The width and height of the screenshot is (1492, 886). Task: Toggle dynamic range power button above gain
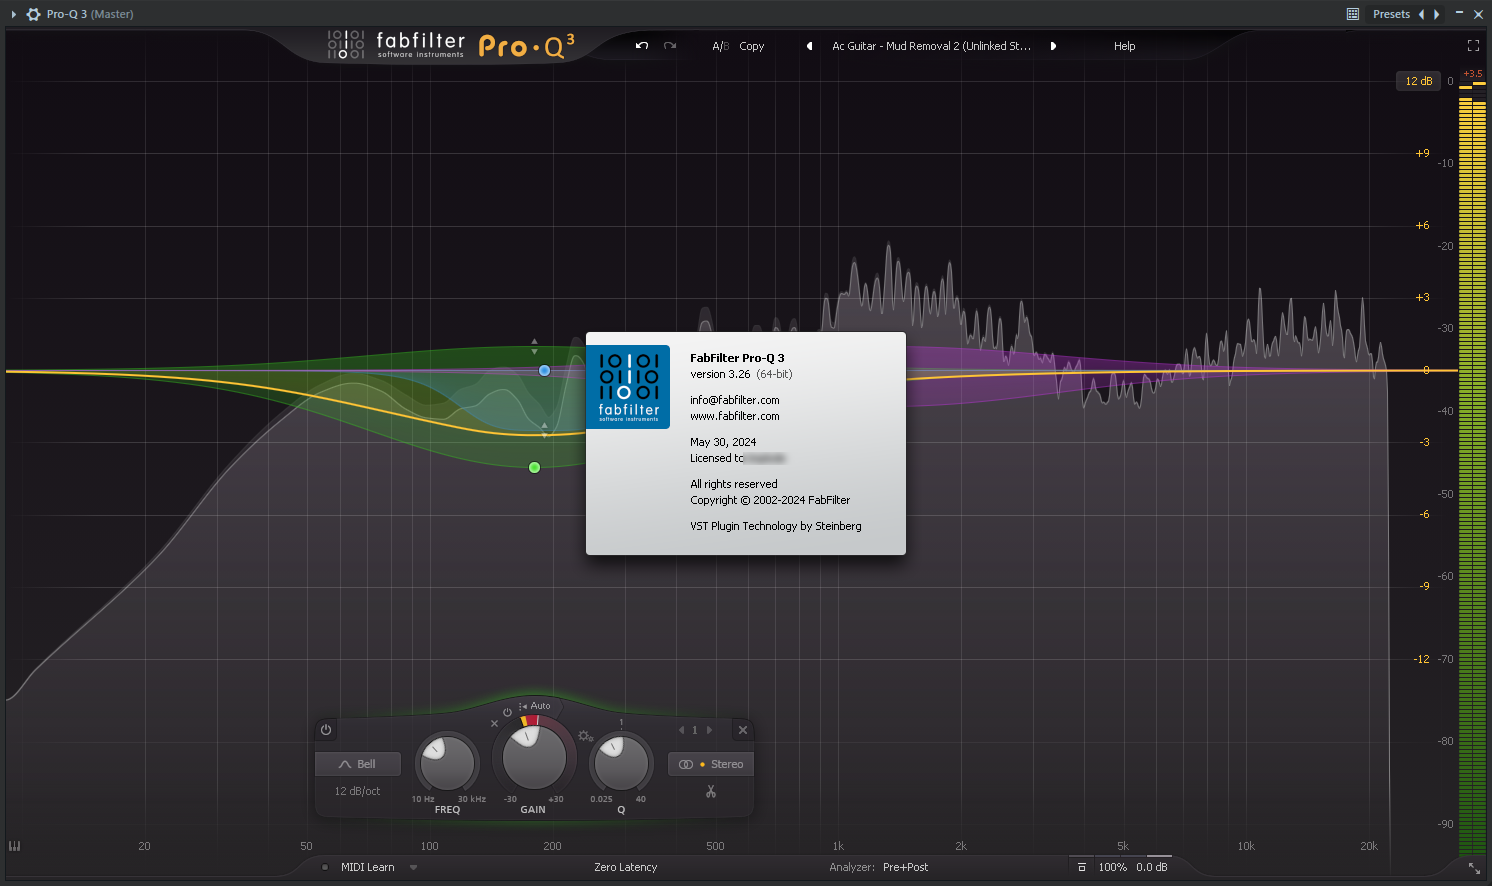[507, 712]
